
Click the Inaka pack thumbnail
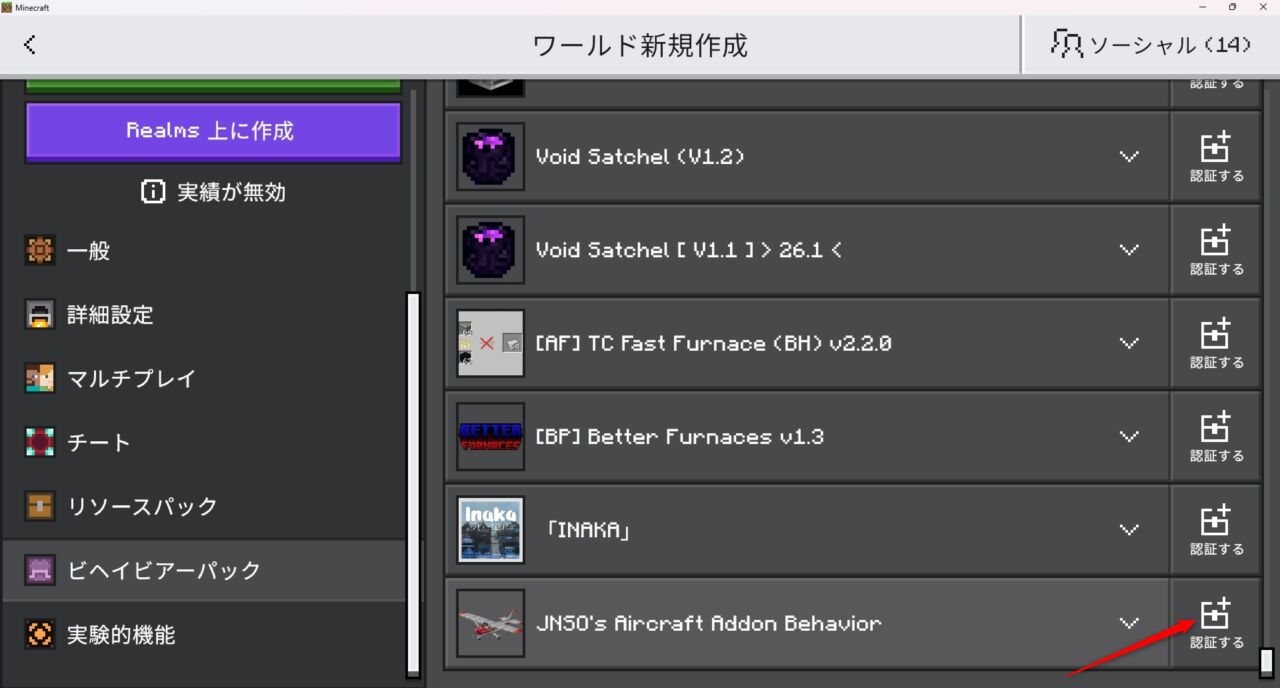(x=491, y=530)
